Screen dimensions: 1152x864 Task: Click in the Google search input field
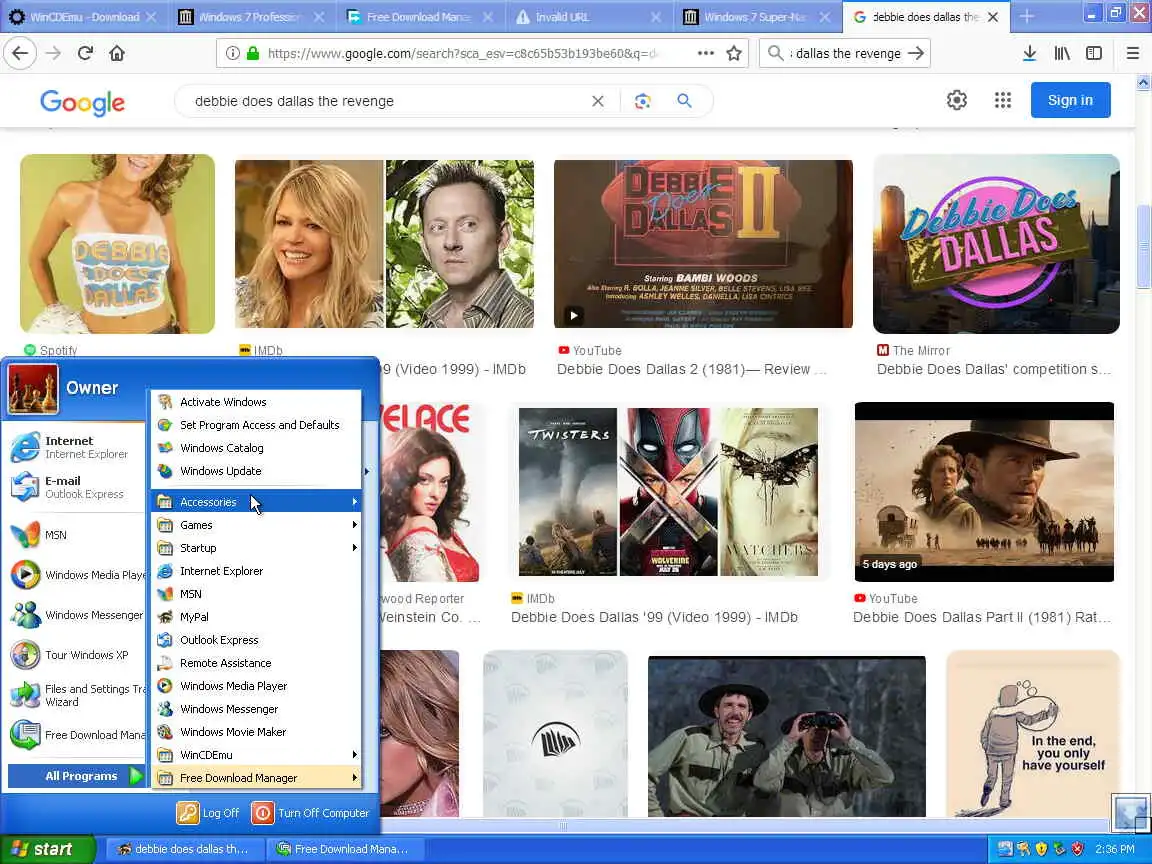pos(389,101)
